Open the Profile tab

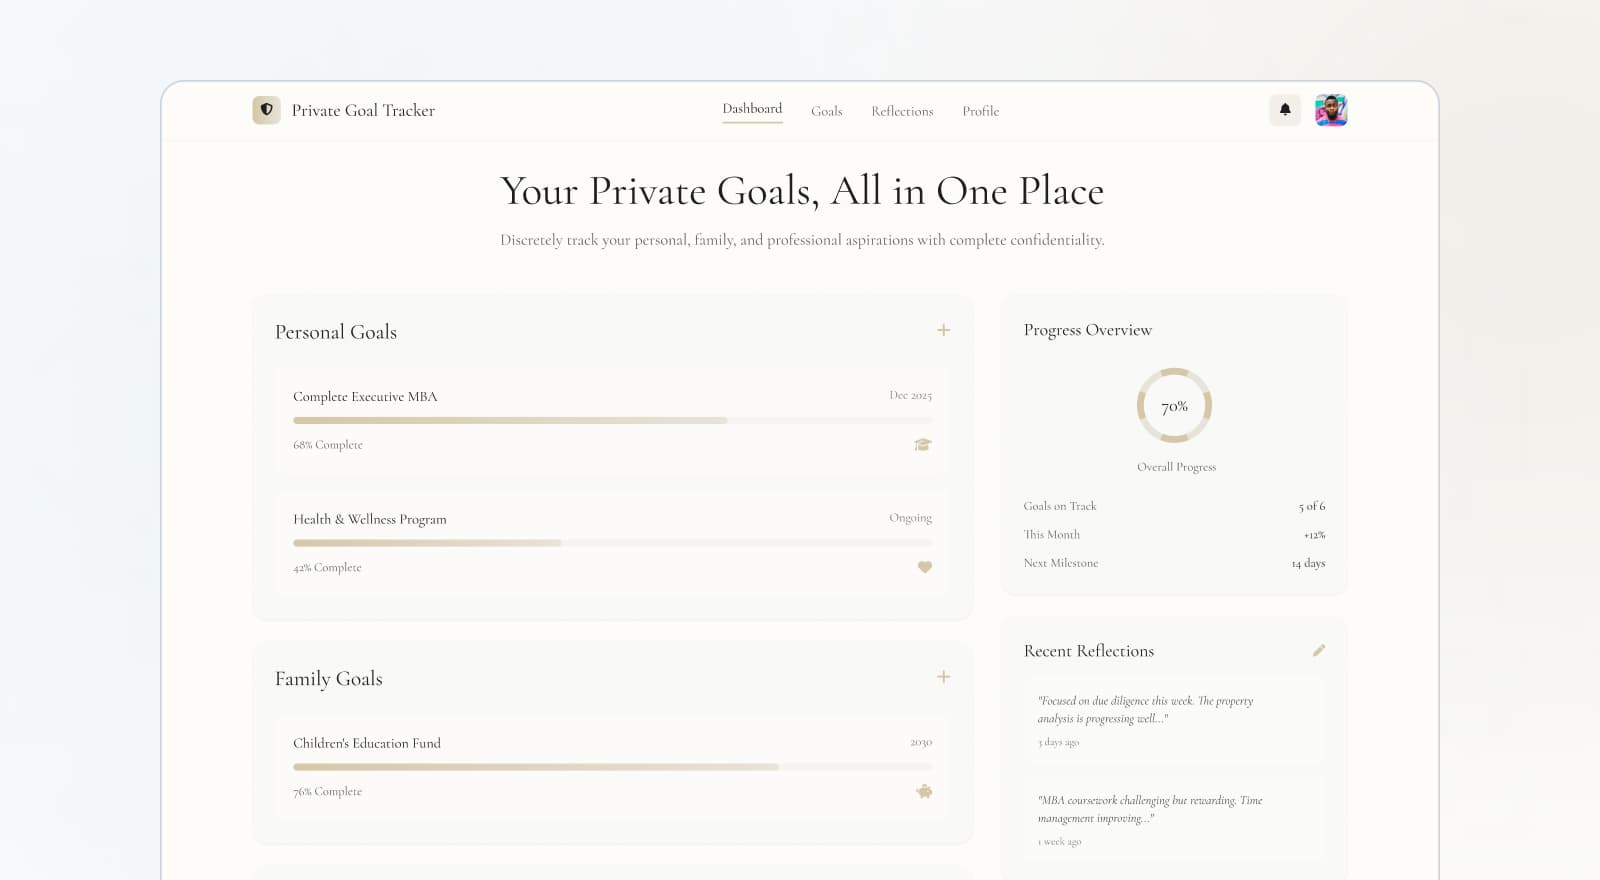pos(981,111)
